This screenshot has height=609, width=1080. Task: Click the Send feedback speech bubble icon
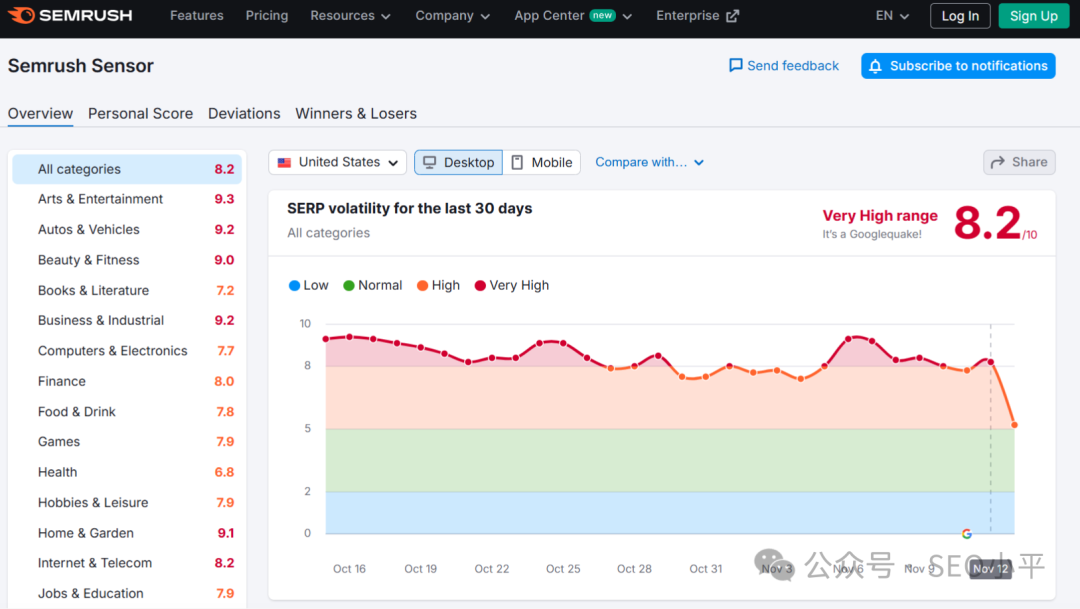(736, 65)
